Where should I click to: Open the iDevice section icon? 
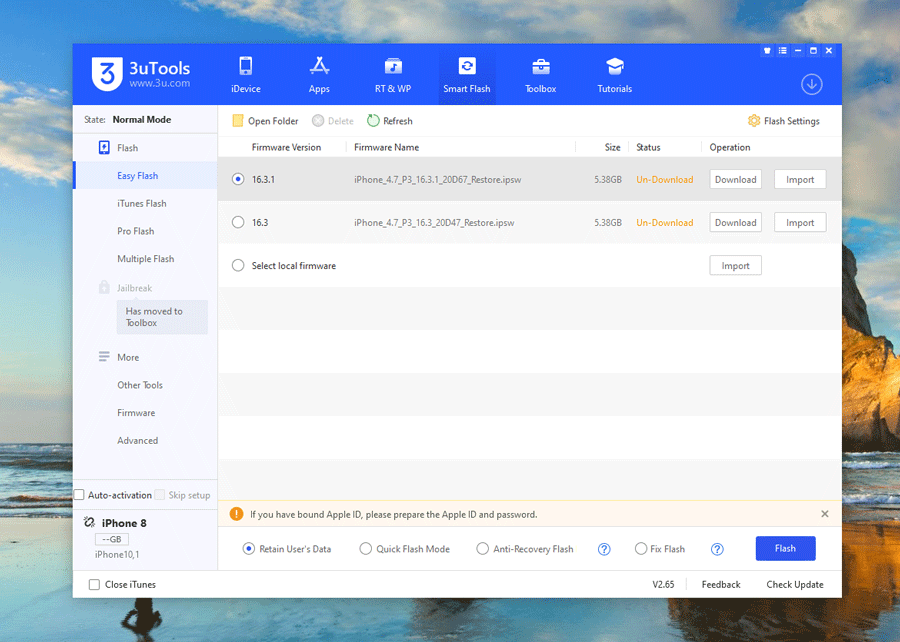point(245,67)
